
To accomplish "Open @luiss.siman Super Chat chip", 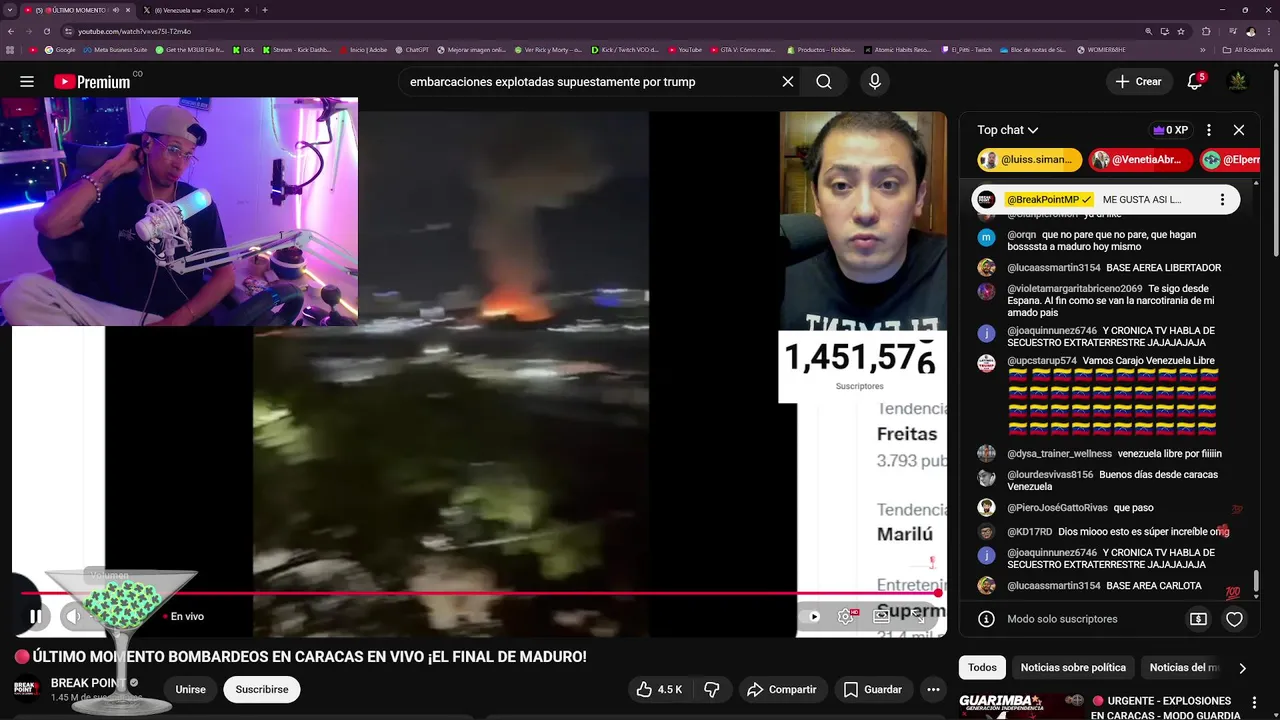I will 1029,160.
